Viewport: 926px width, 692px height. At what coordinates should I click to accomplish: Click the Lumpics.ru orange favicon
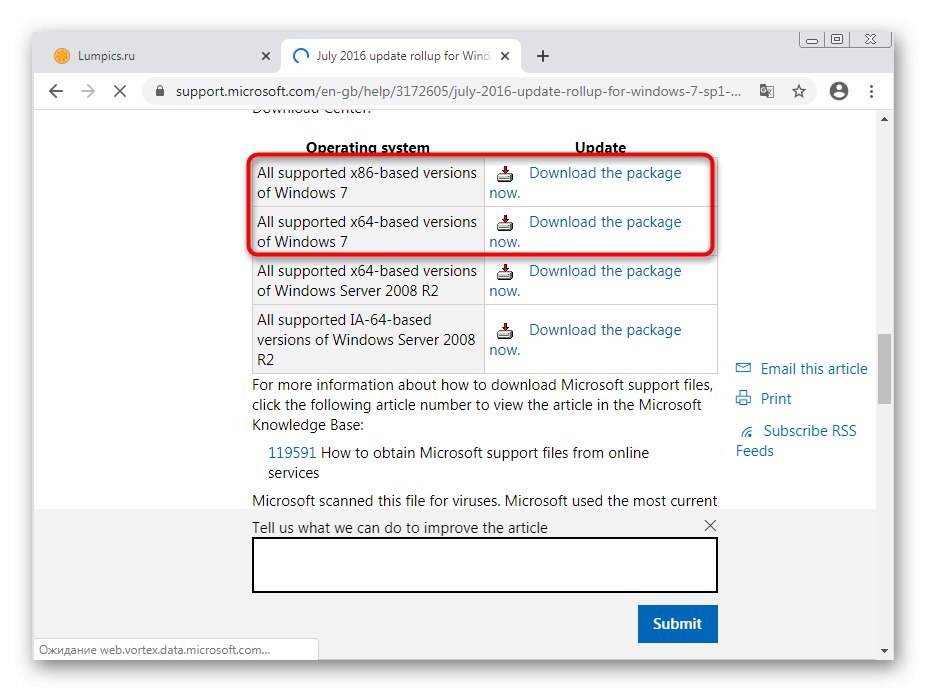(x=62, y=56)
